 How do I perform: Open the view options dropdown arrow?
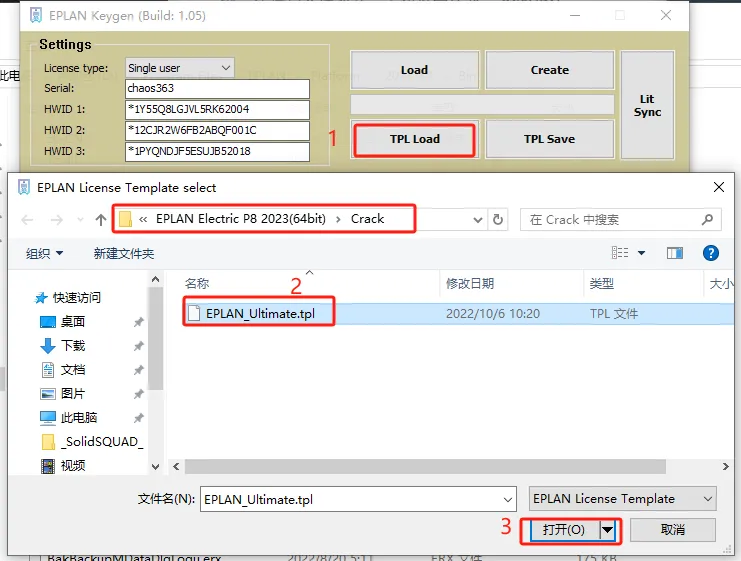641,253
